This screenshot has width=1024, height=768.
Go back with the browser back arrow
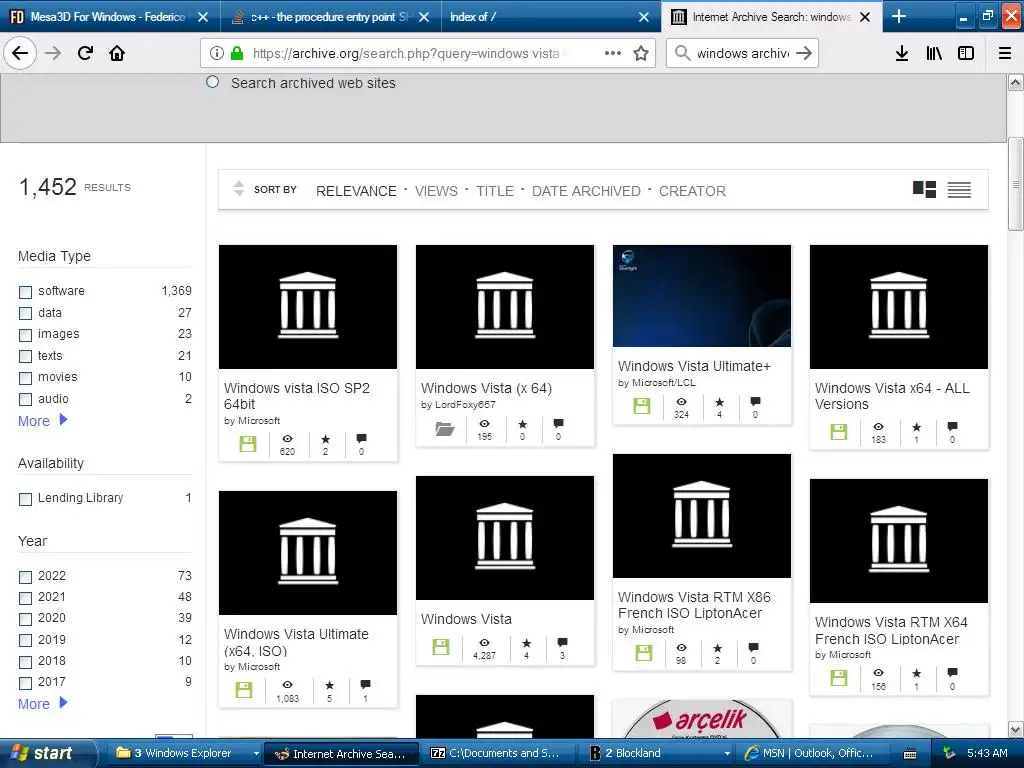20,53
